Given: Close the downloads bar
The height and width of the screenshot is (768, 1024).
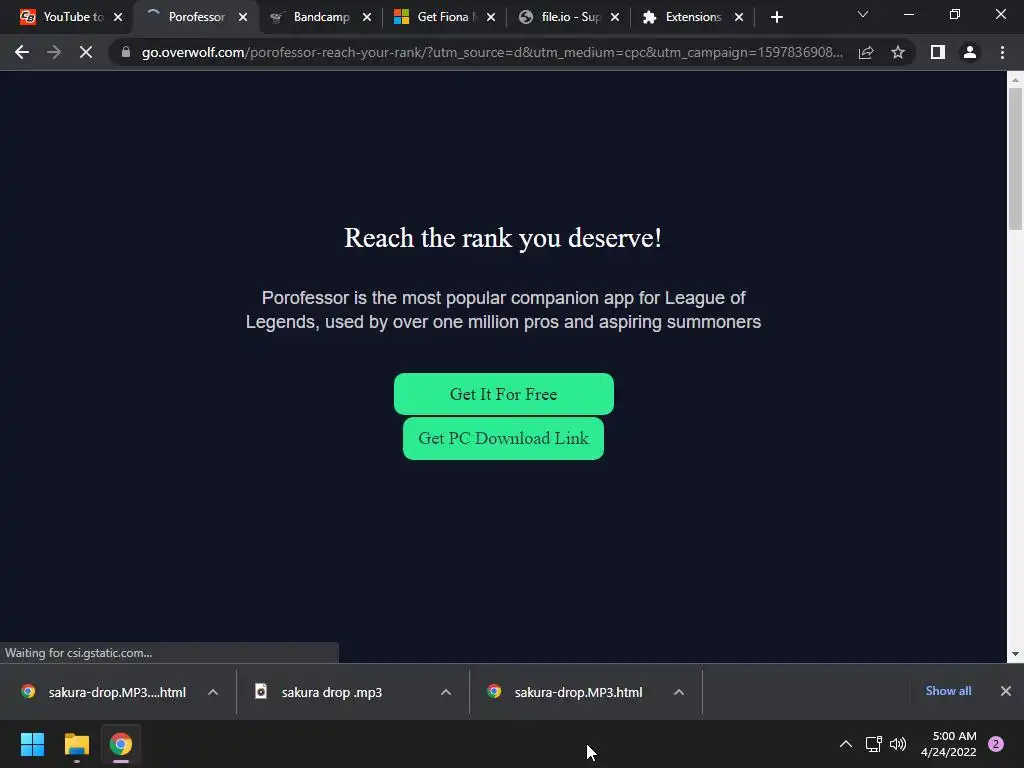Looking at the screenshot, I should coord(1006,691).
